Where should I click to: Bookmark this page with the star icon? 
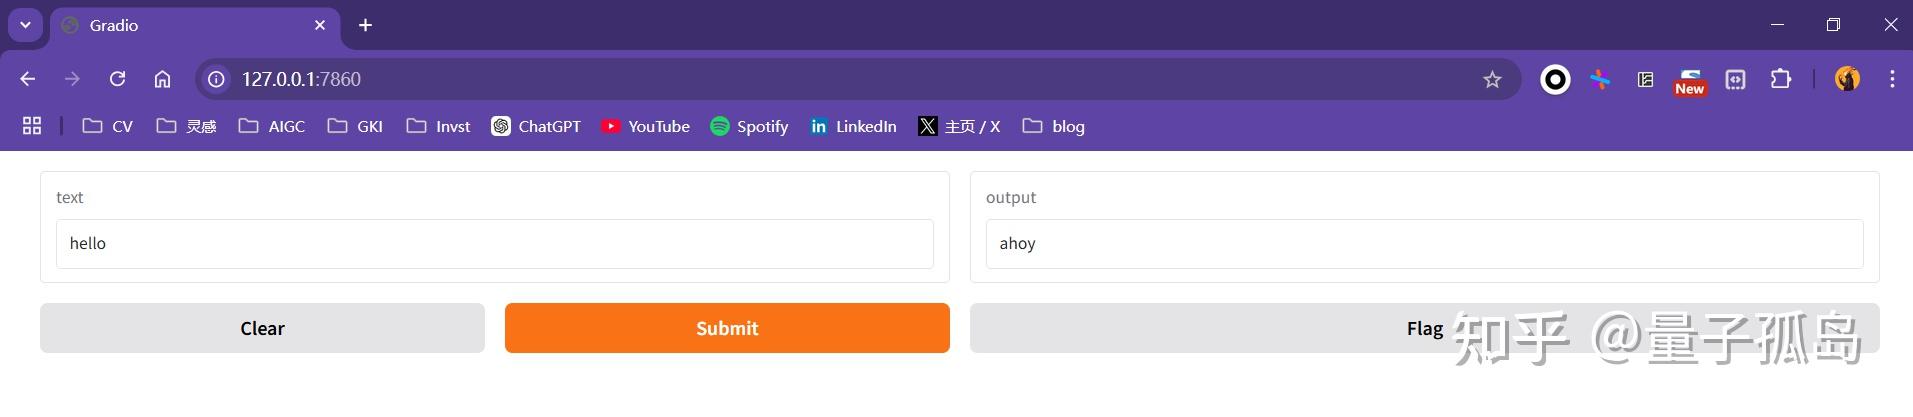[x=1492, y=79]
